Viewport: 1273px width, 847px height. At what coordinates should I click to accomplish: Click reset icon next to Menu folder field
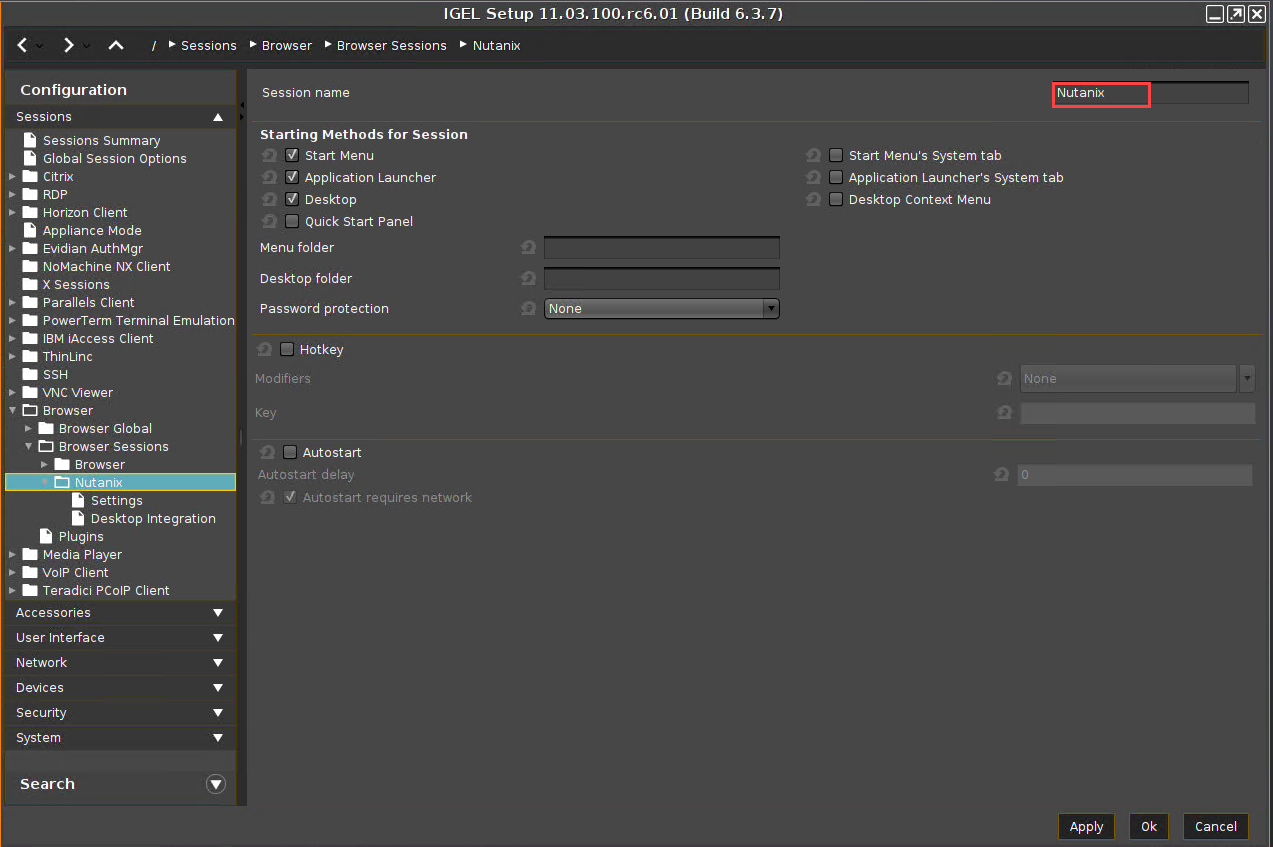pyautogui.click(x=528, y=248)
